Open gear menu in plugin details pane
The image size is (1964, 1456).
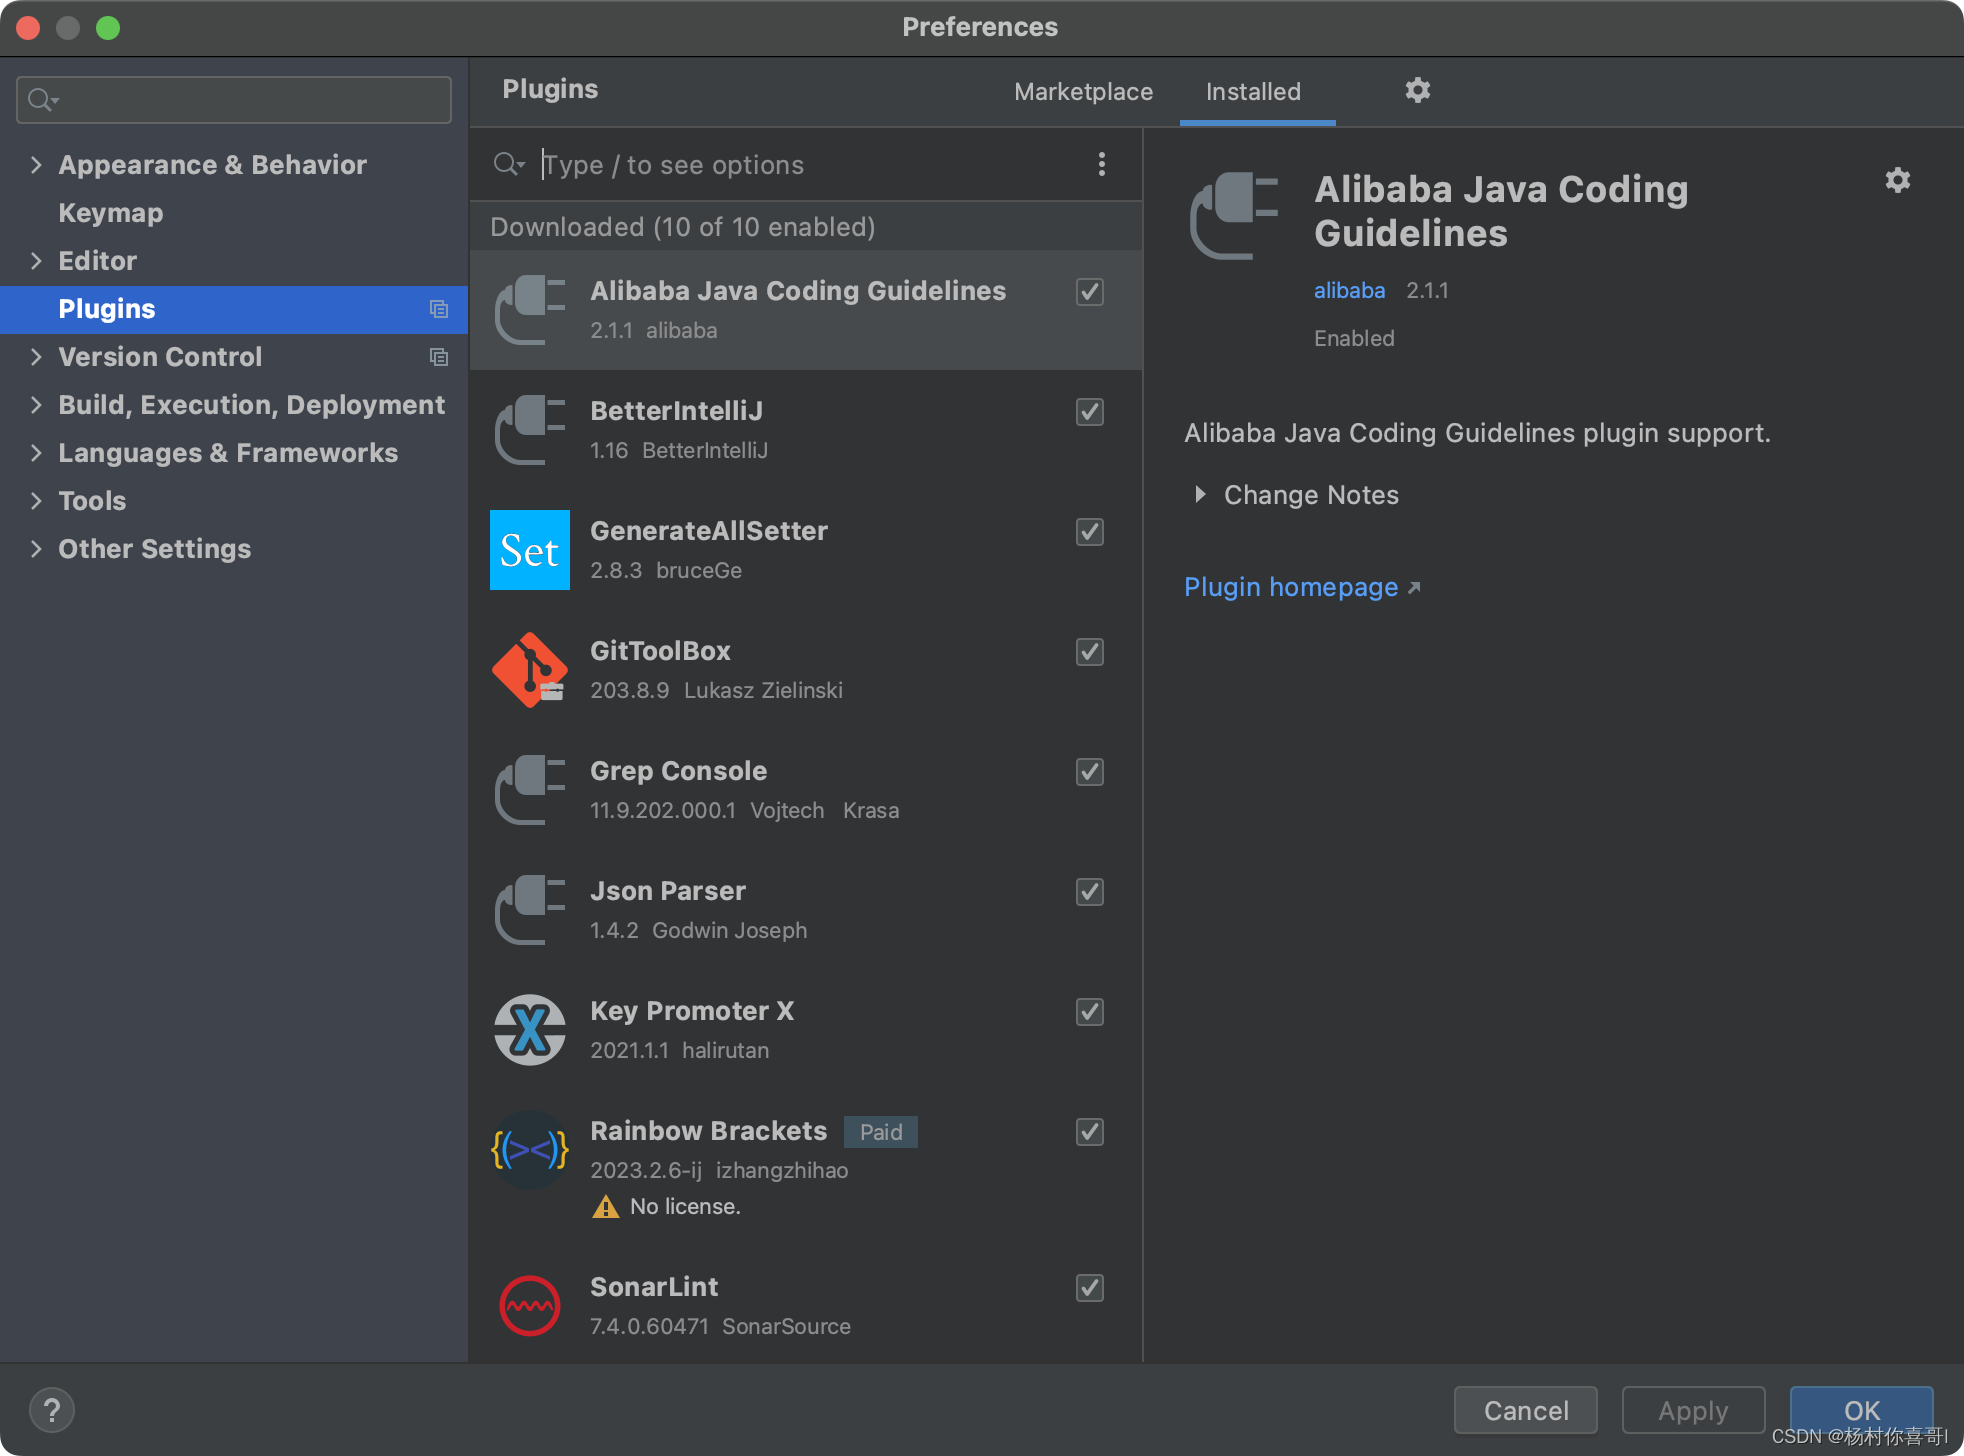click(1897, 181)
